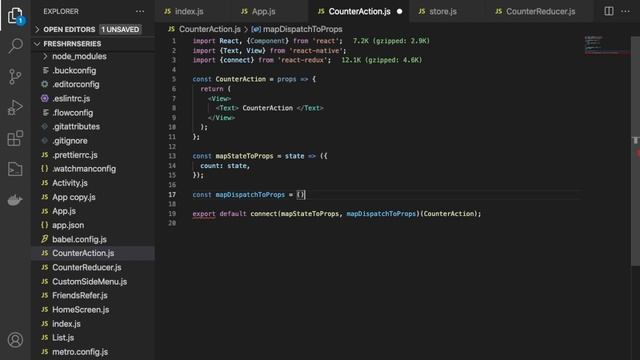Open .prettierrc.js in the file tree
This screenshot has height=360, width=640.
(x=75, y=155)
